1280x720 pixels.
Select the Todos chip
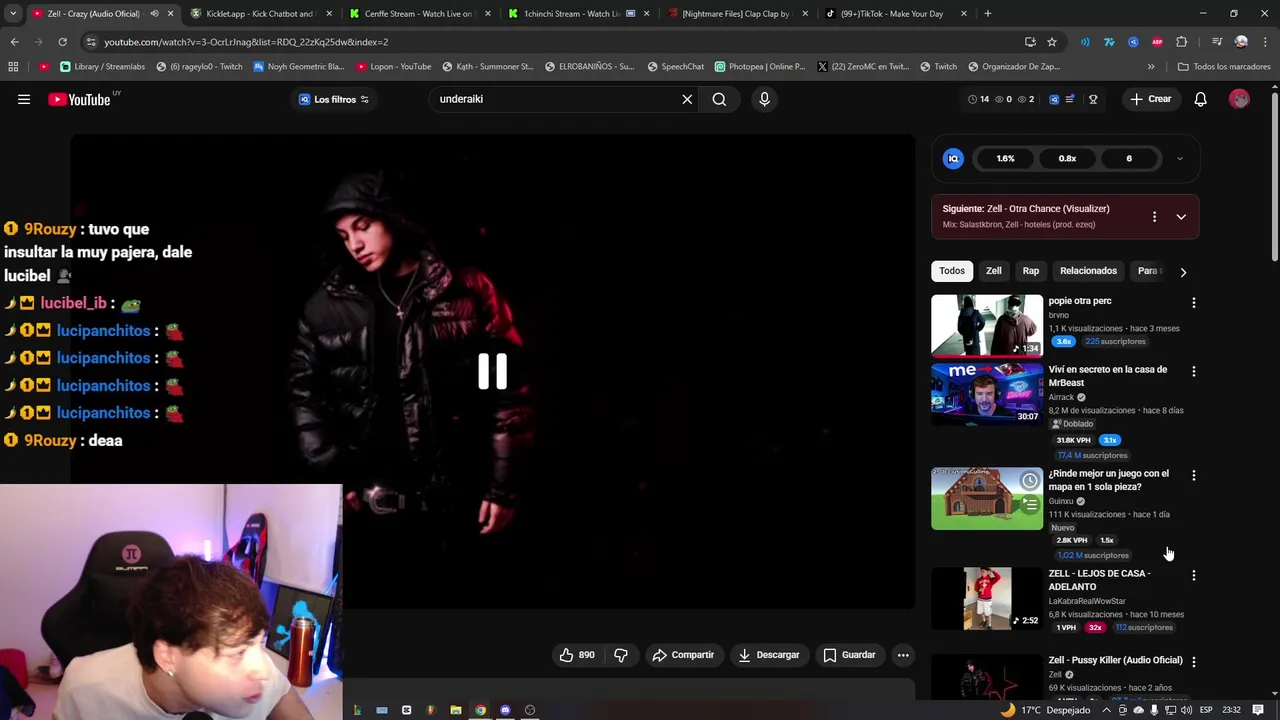[x=952, y=271]
